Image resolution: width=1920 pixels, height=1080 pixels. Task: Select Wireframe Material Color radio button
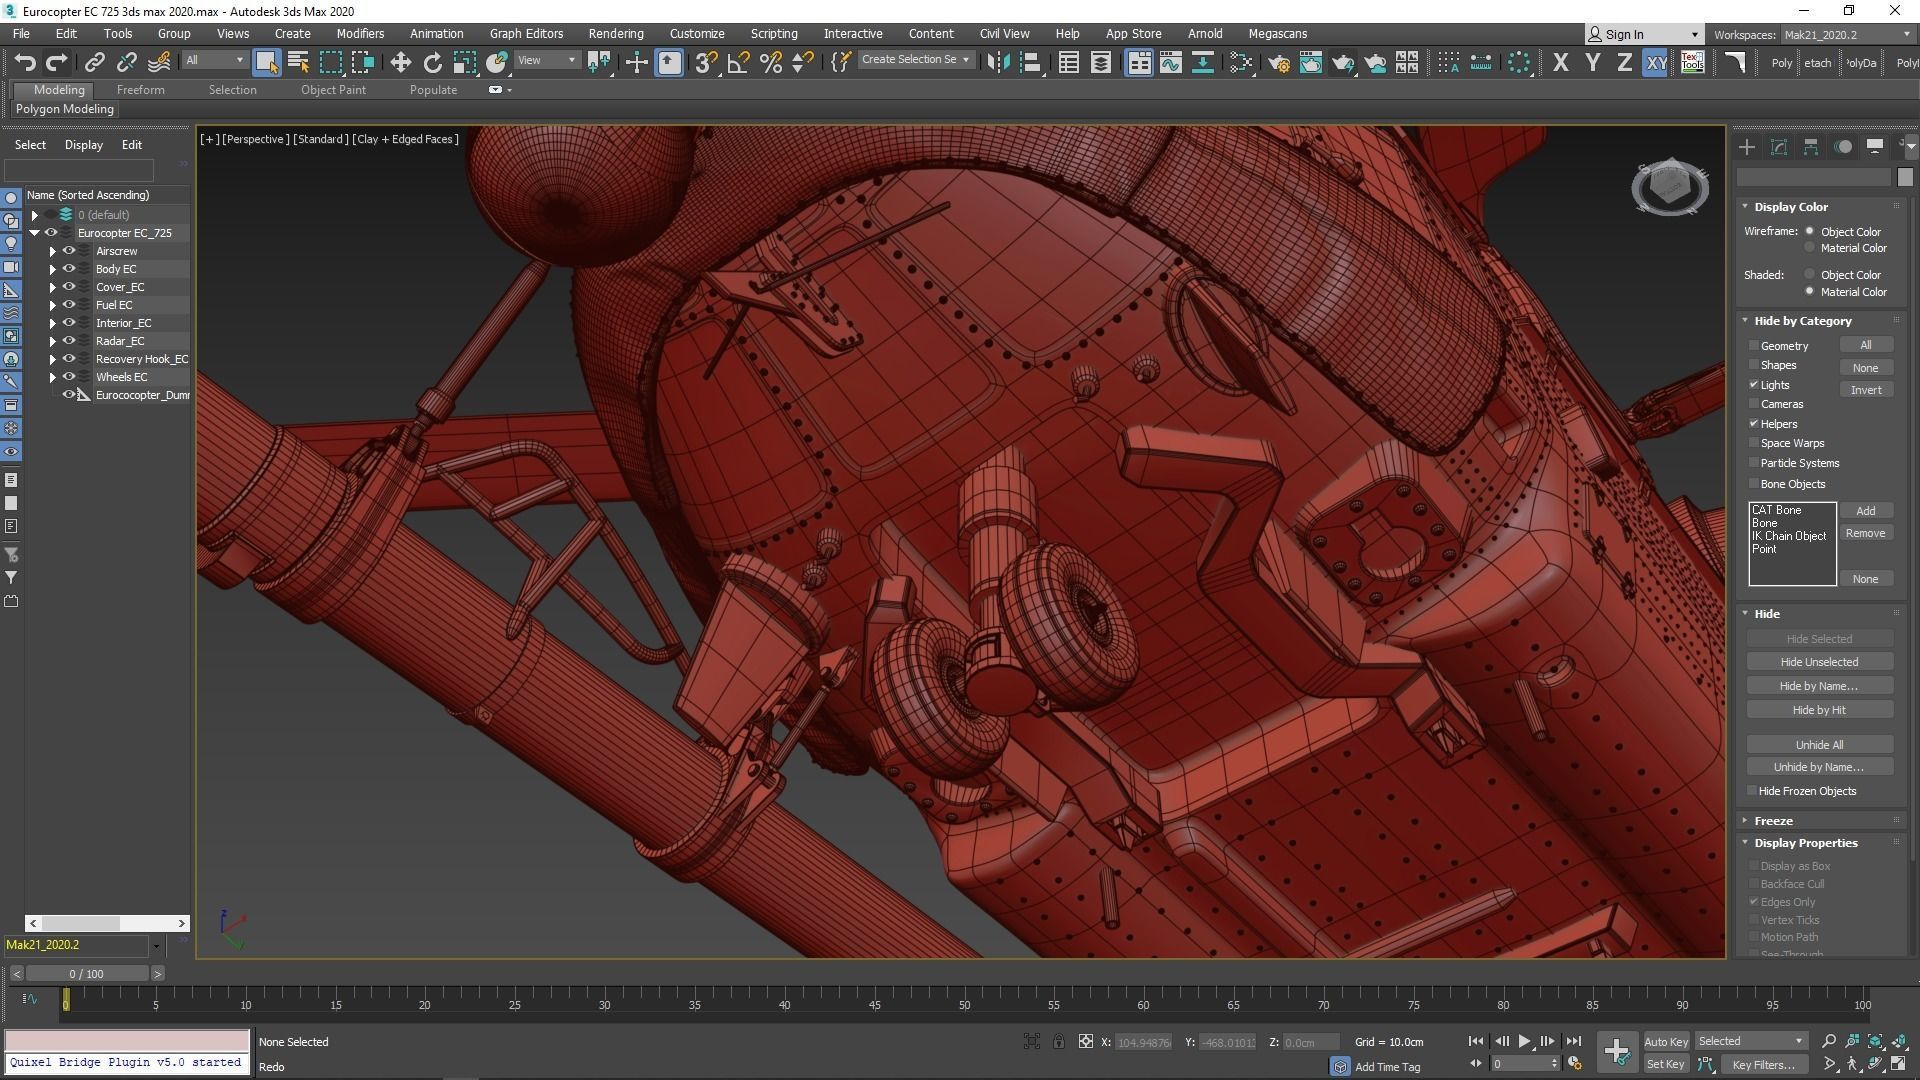(x=1809, y=248)
